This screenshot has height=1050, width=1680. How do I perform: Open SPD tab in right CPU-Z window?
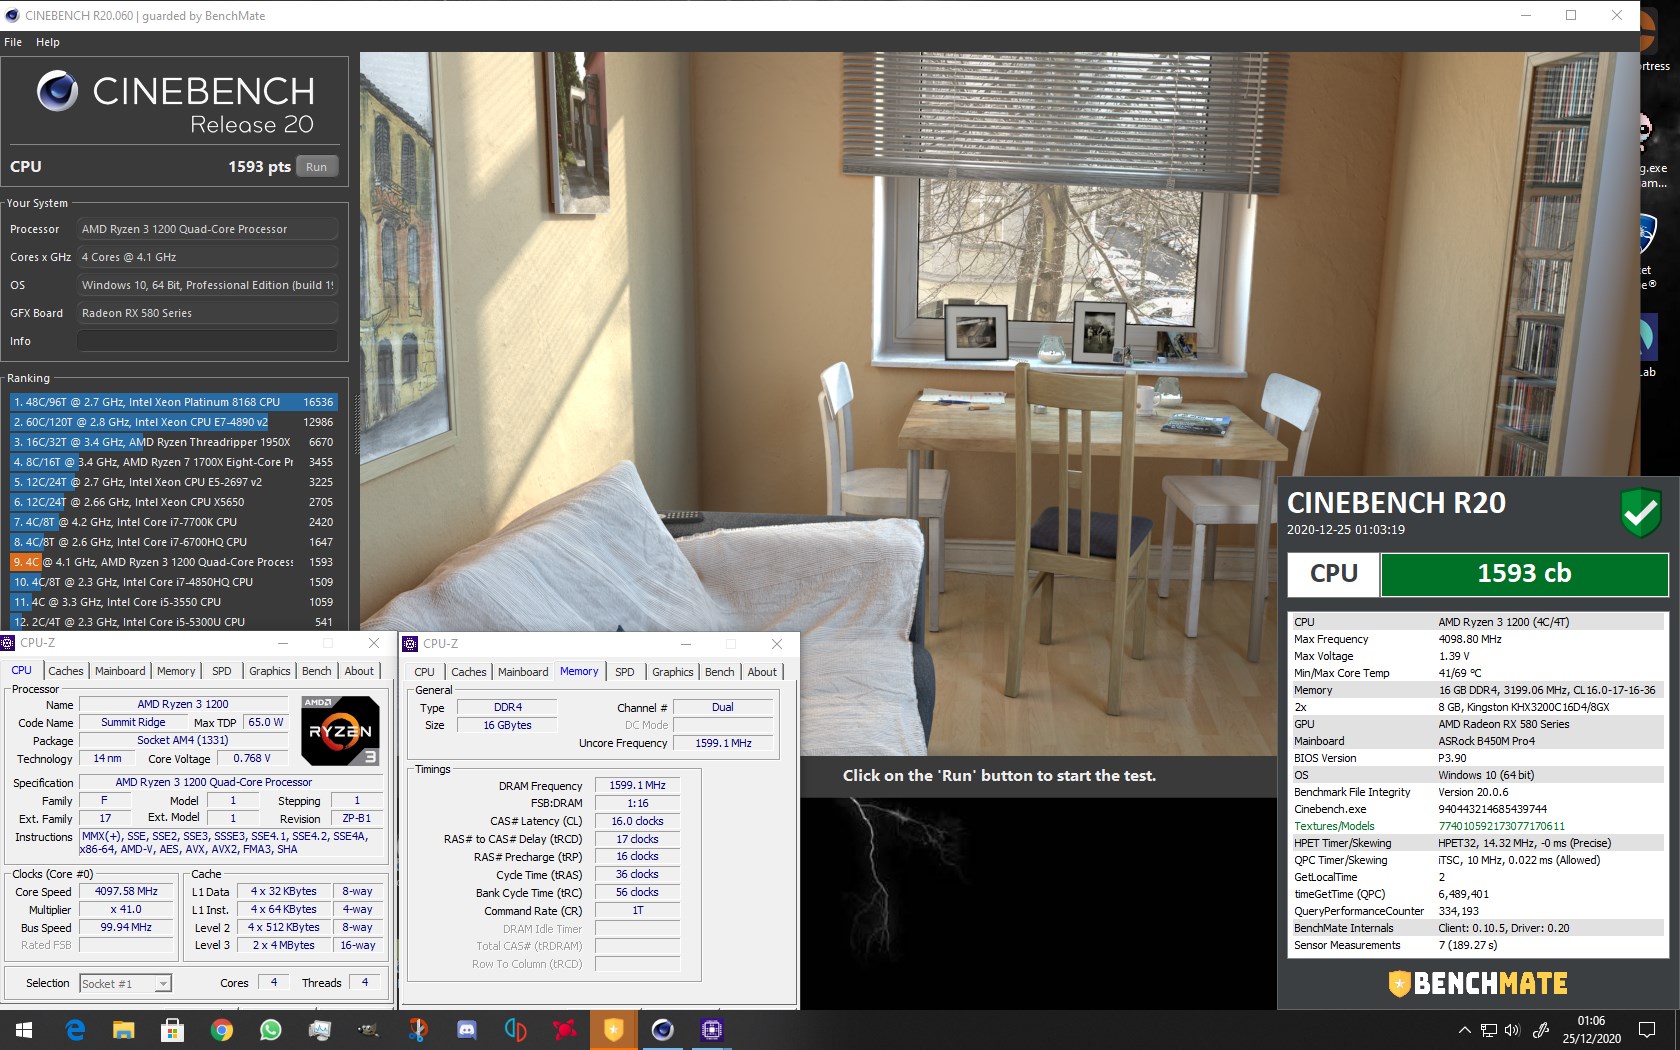(x=625, y=672)
